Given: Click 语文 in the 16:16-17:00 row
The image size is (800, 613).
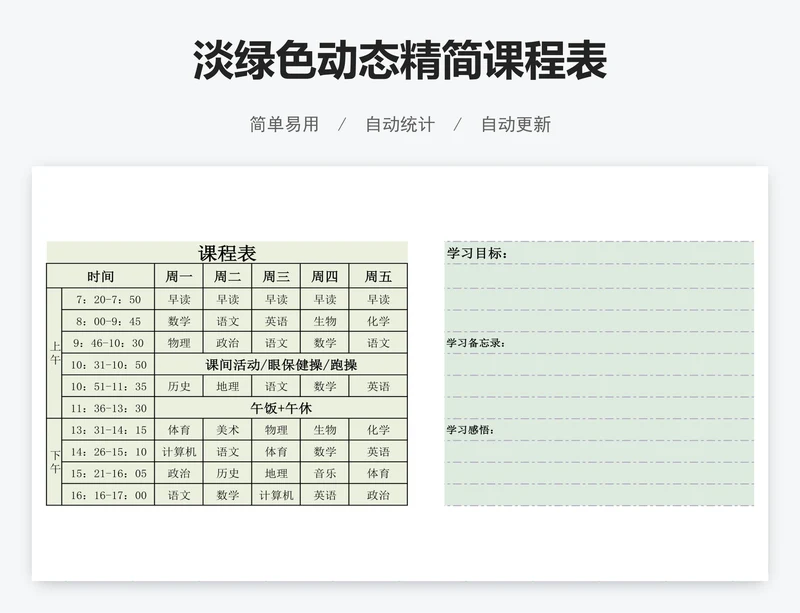Looking at the screenshot, I should click(179, 495).
